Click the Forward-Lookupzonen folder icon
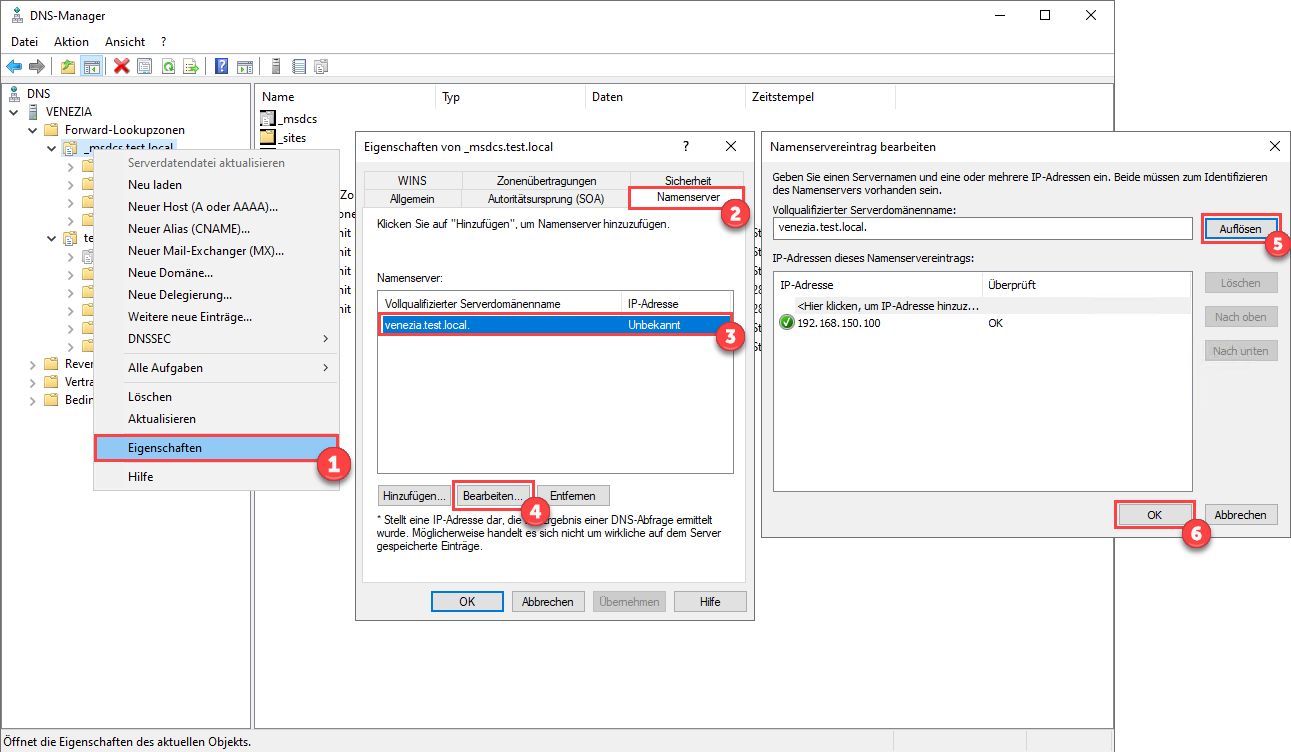1291x752 pixels. pos(51,130)
